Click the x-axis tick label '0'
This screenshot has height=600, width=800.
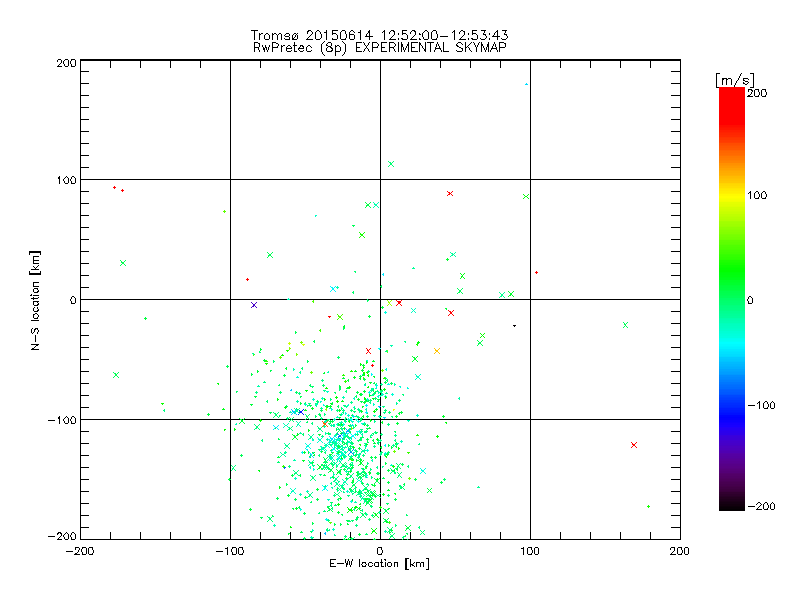[x=380, y=551]
